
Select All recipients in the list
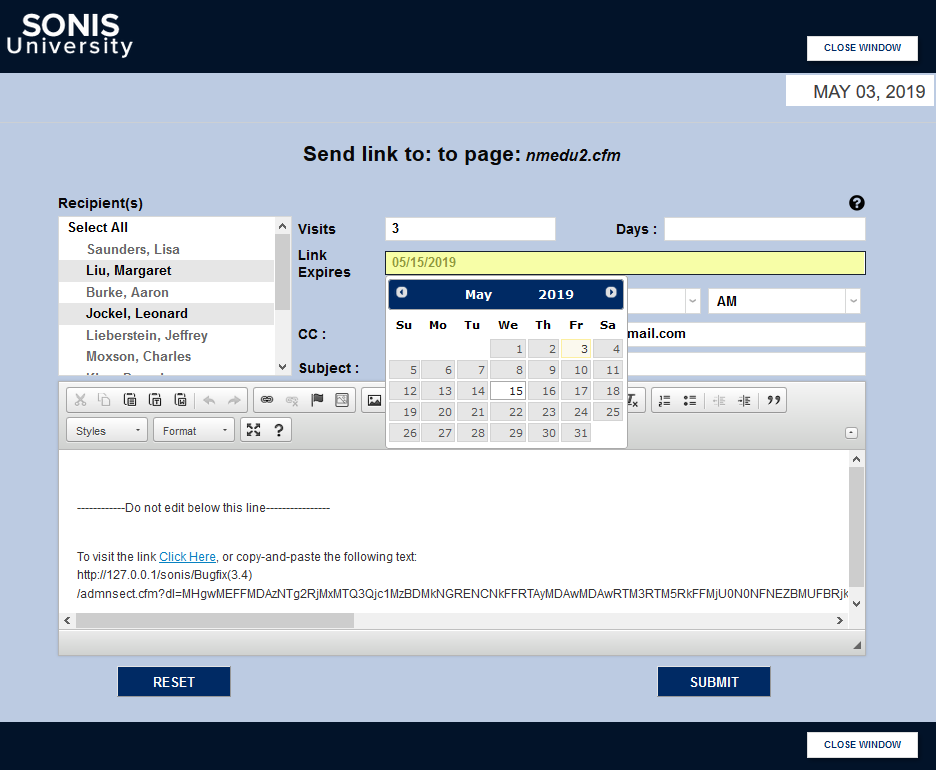click(98, 227)
